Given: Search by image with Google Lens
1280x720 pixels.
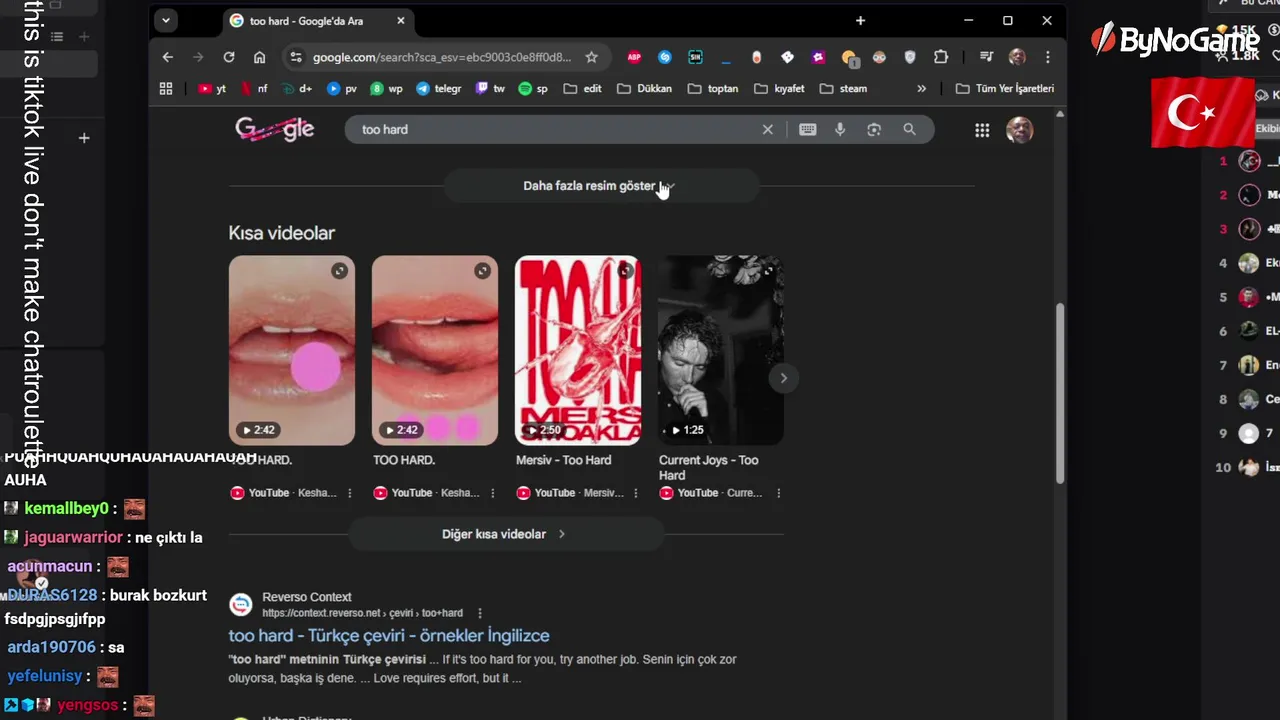Looking at the screenshot, I should tap(874, 129).
